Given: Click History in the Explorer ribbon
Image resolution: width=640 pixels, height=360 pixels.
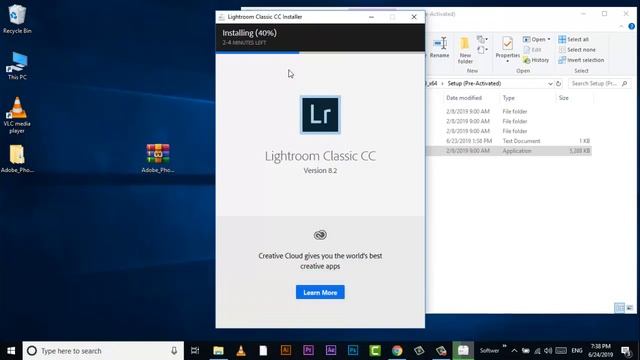Looking at the screenshot, I should pyautogui.click(x=536, y=60).
